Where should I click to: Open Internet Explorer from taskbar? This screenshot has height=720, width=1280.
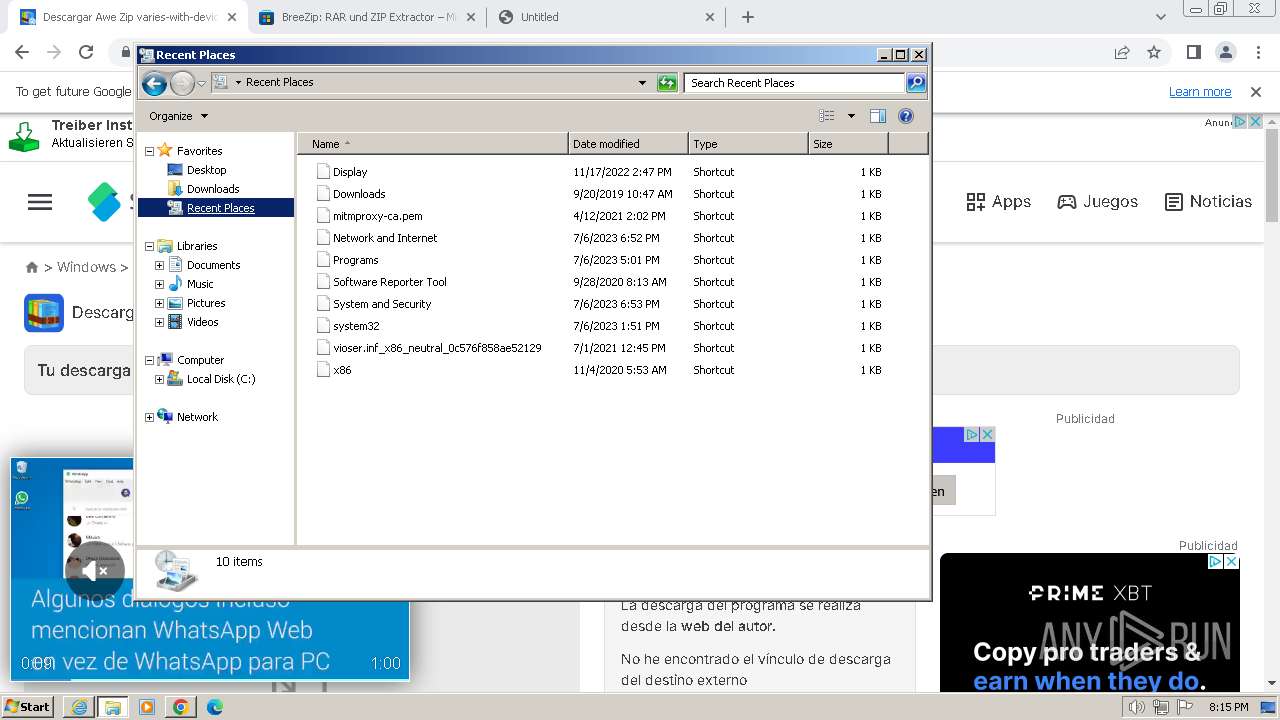(x=79, y=707)
